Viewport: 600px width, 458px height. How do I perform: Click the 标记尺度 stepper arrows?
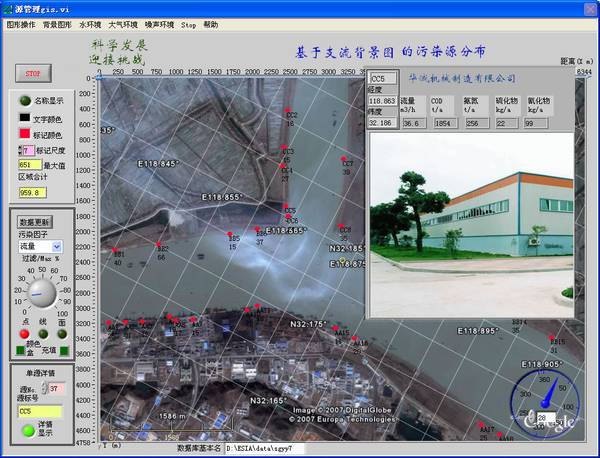(20, 150)
